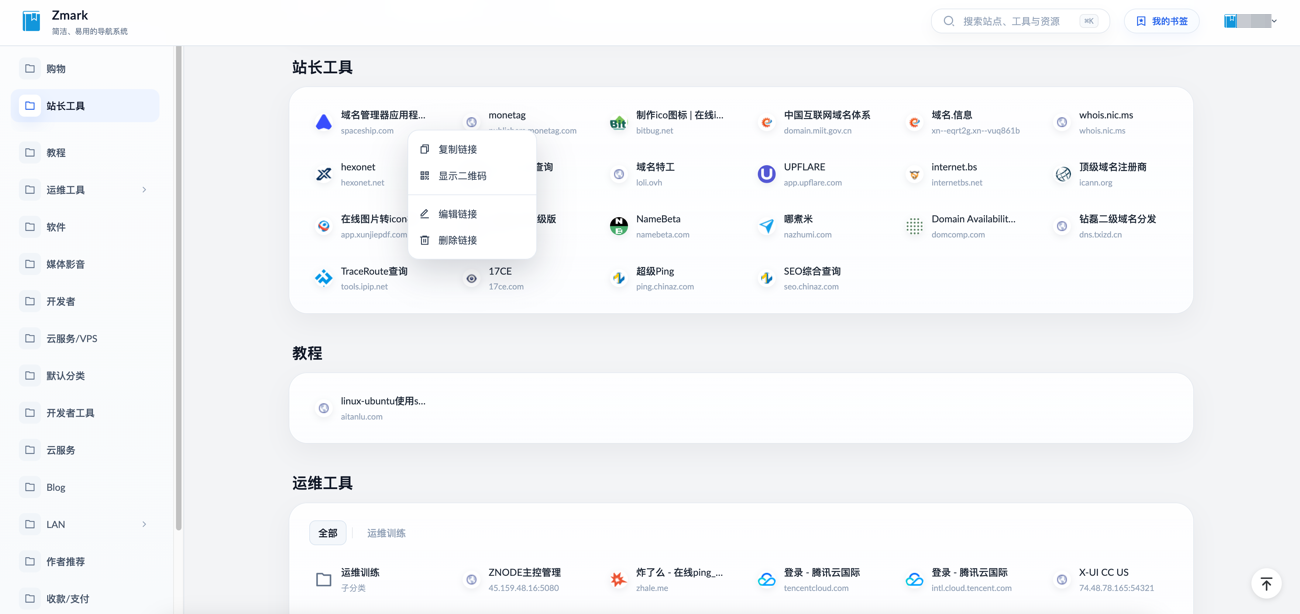The image size is (1300, 614).
Task: Click the intl.cloud.tencent.com cloud icon
Action: coord(914,579)
